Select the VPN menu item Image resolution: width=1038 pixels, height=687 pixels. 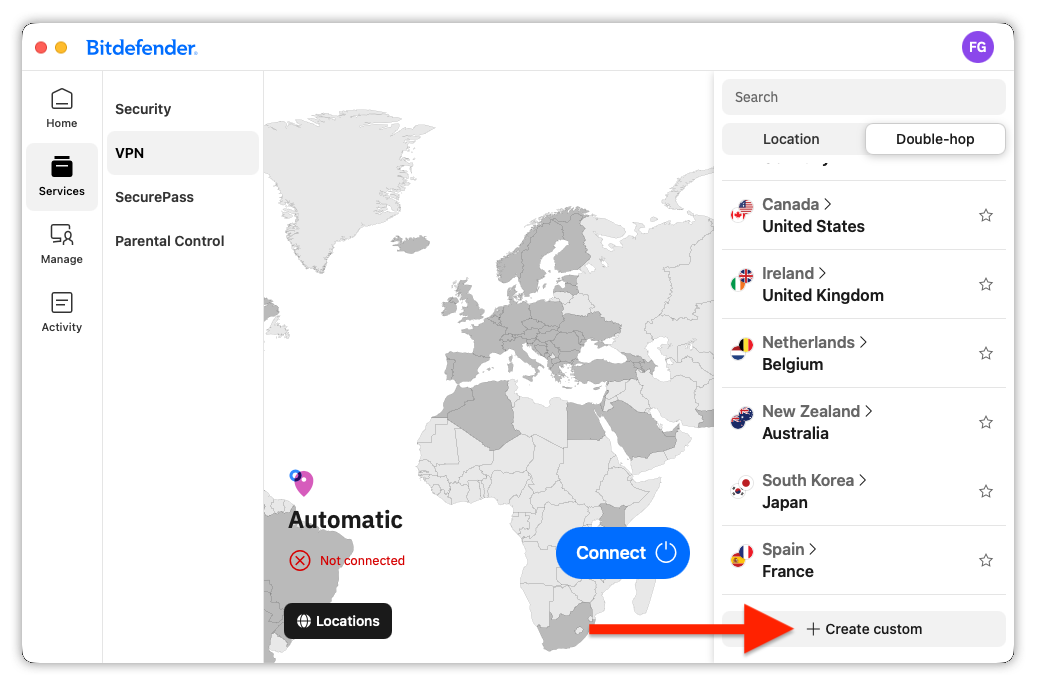pyautogui.click(x=183, y=153)
